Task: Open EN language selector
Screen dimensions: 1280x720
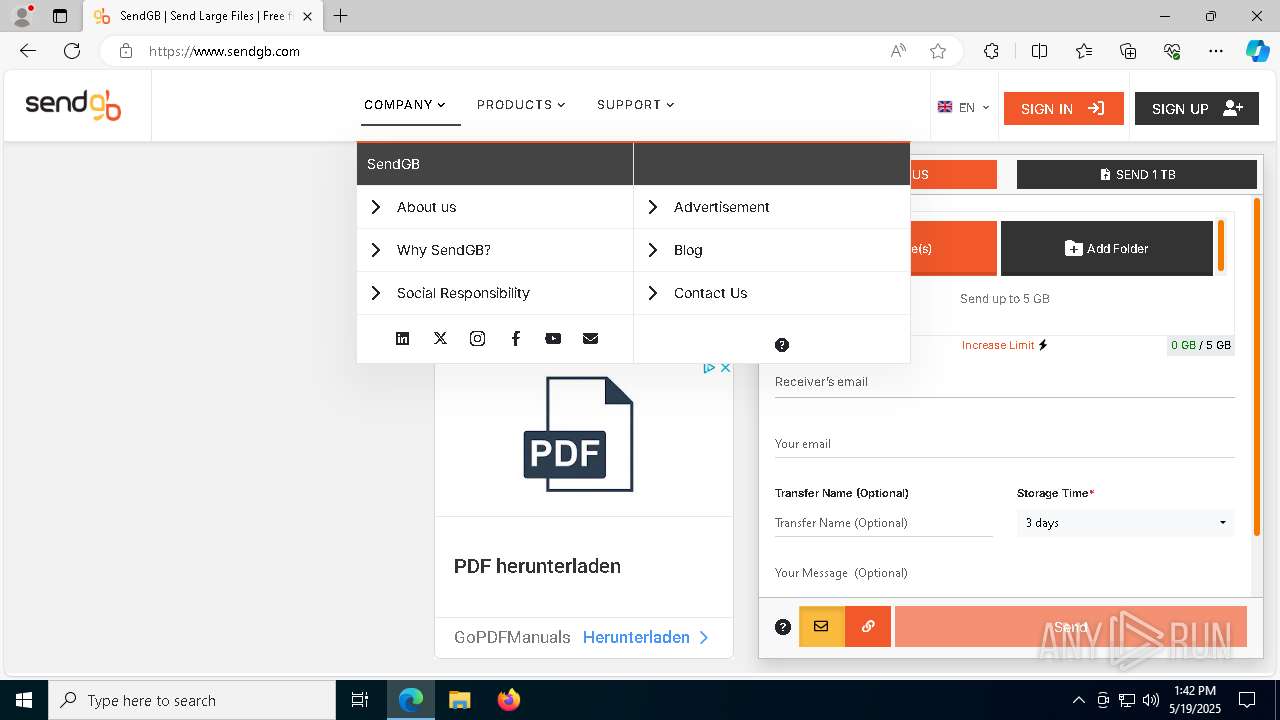Action: 963,108
